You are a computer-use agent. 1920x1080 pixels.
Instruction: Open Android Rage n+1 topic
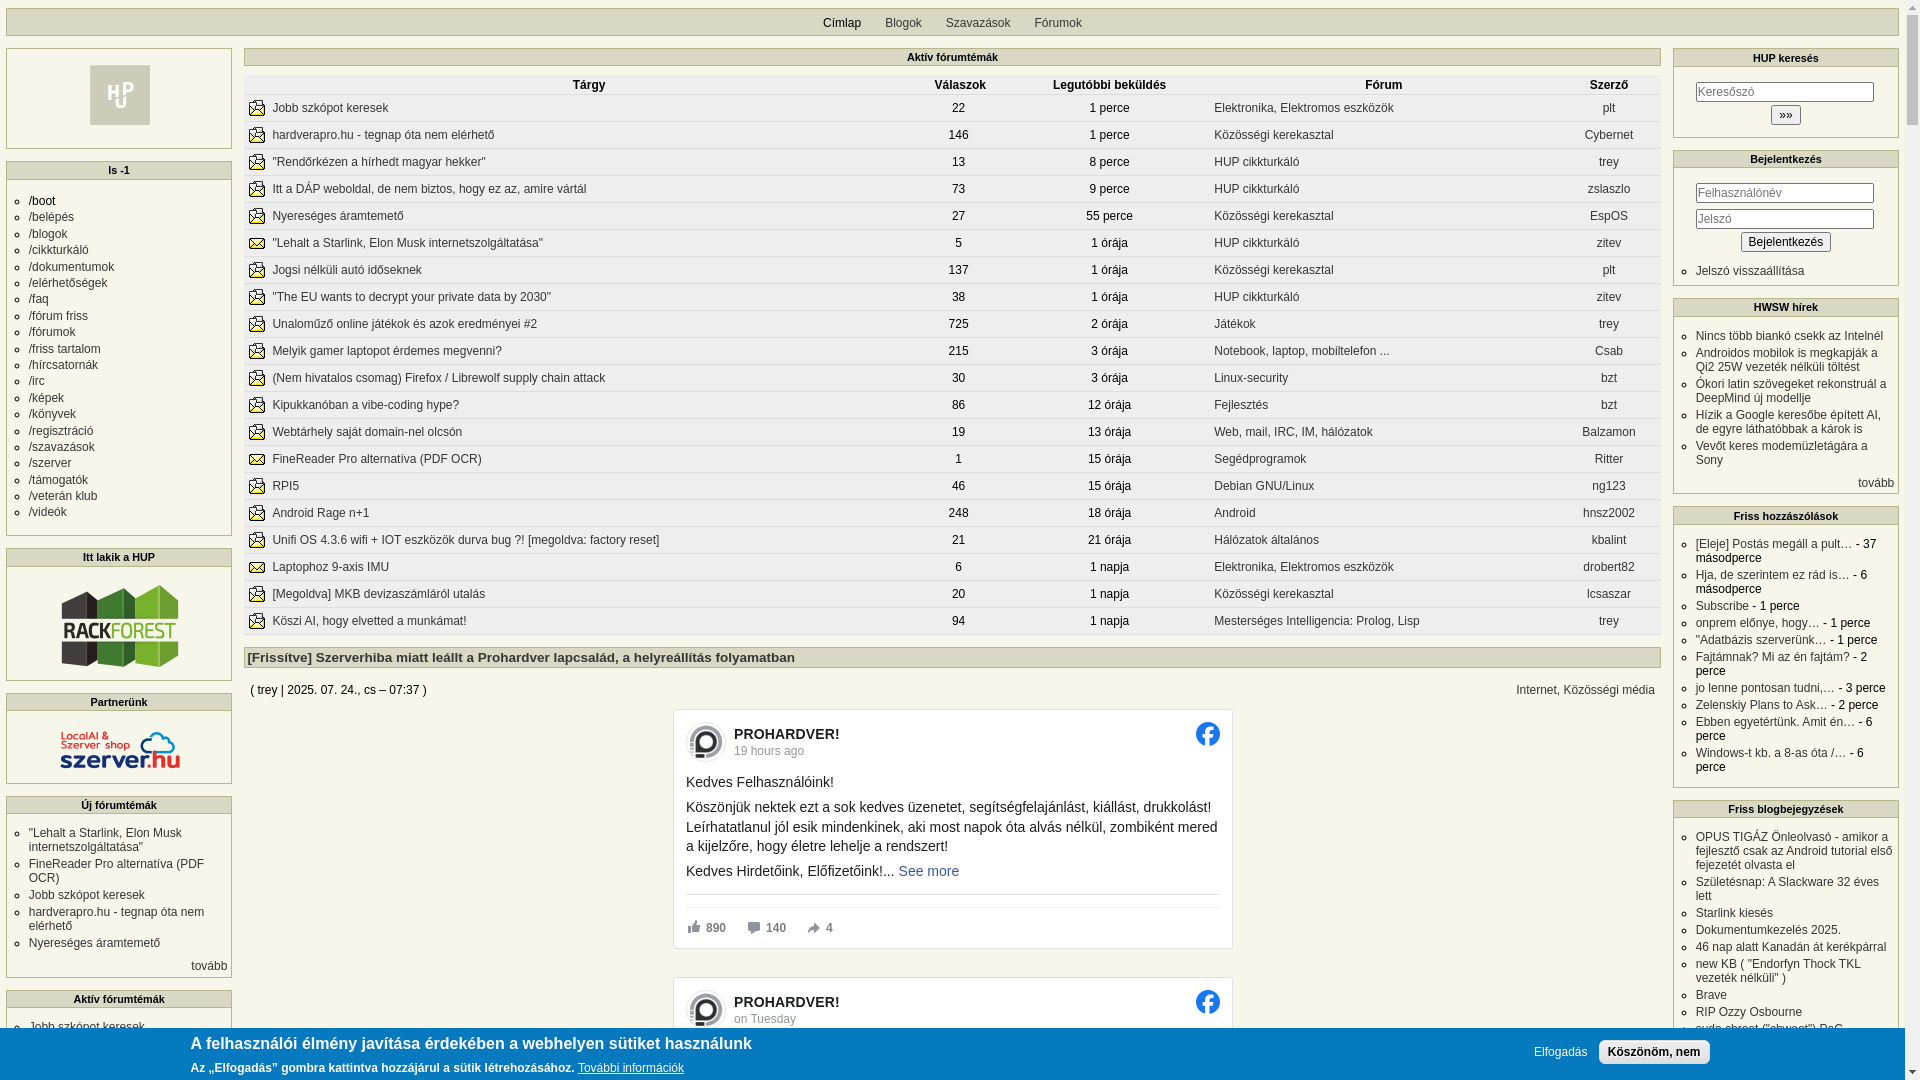pos(320,513)
